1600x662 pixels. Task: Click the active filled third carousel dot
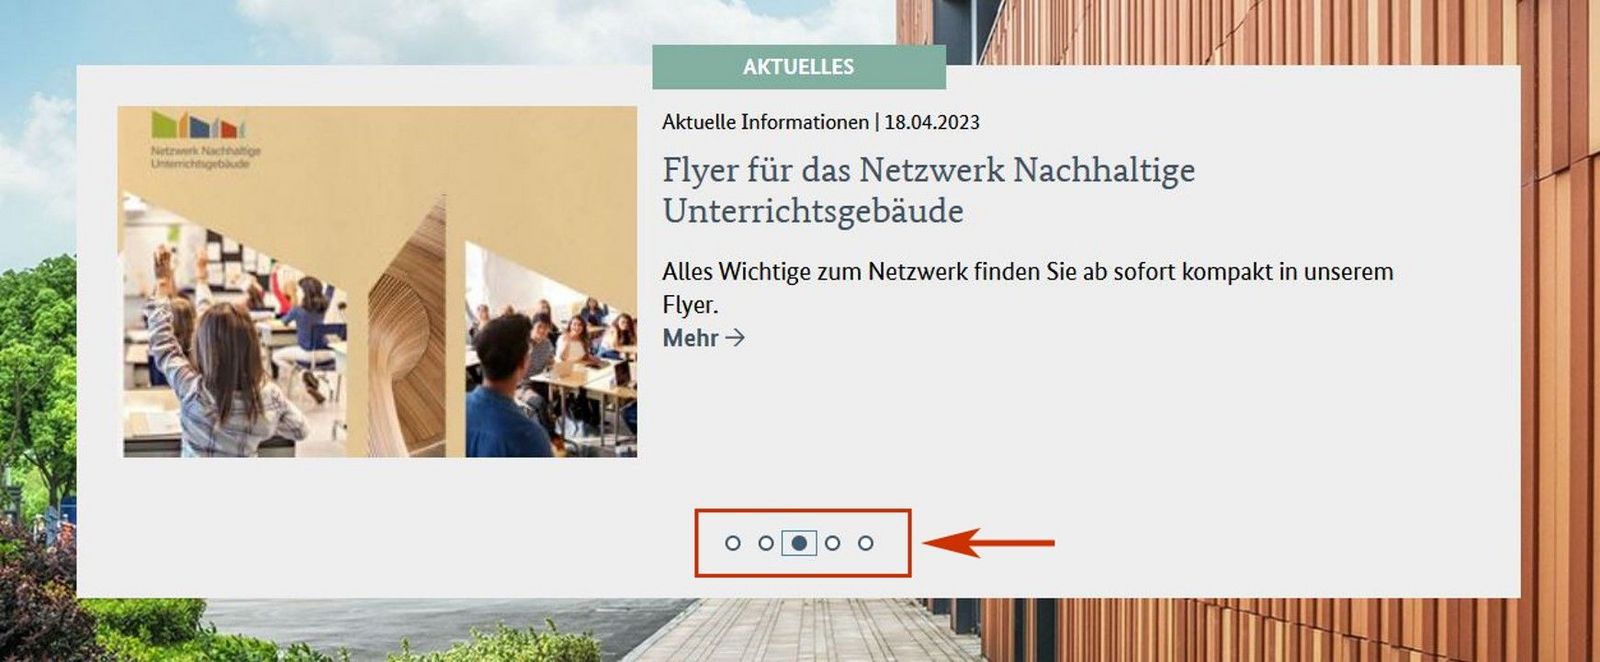[x=799, y=543]
